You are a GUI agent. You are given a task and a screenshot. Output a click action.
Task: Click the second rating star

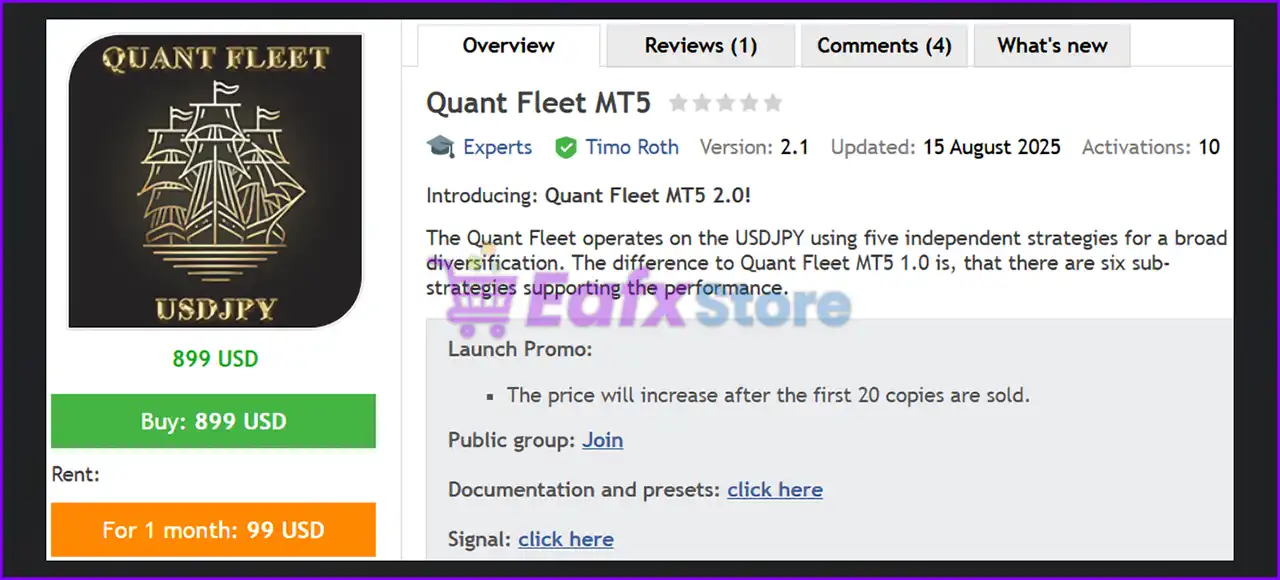(701, 103)
